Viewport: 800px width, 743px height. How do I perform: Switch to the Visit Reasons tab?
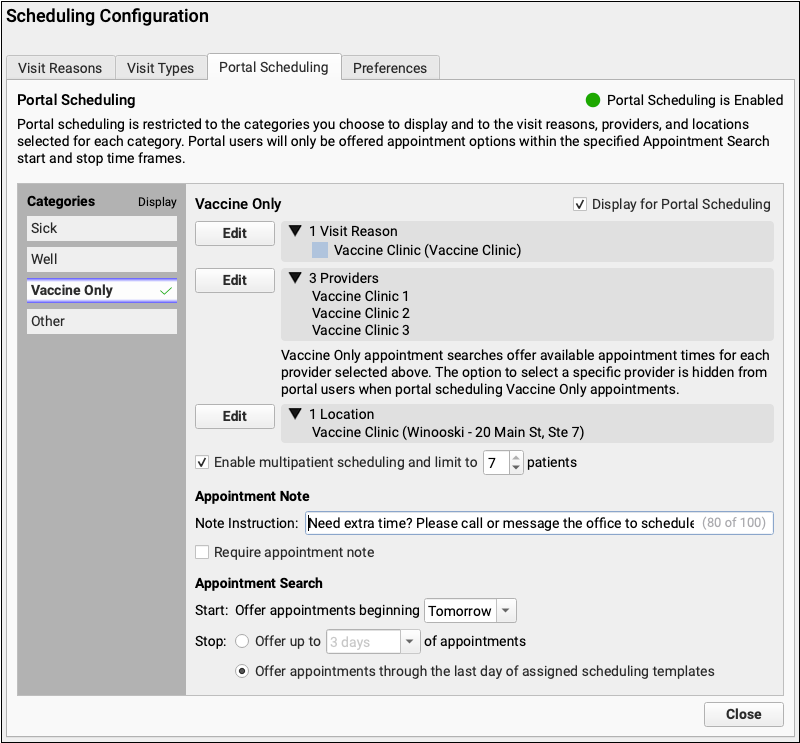coord(60,68)
